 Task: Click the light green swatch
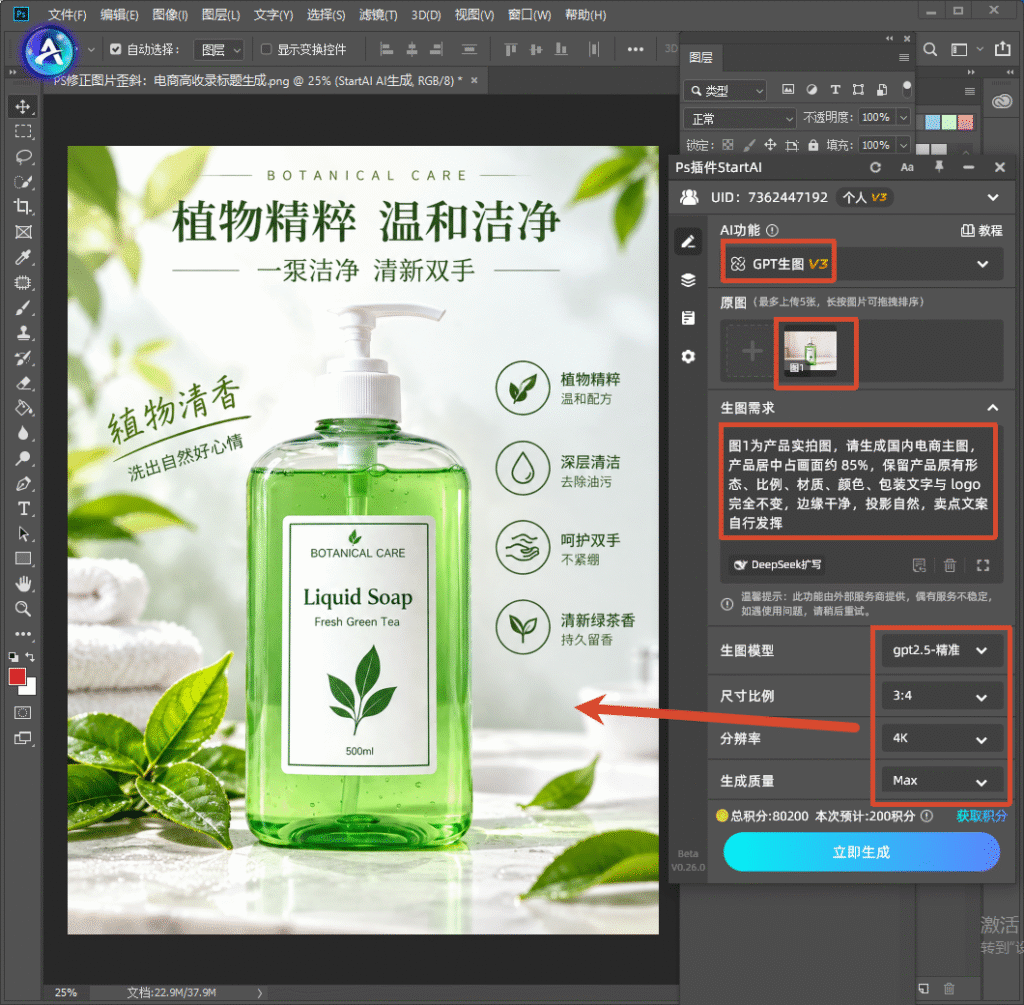coord(949,122)
